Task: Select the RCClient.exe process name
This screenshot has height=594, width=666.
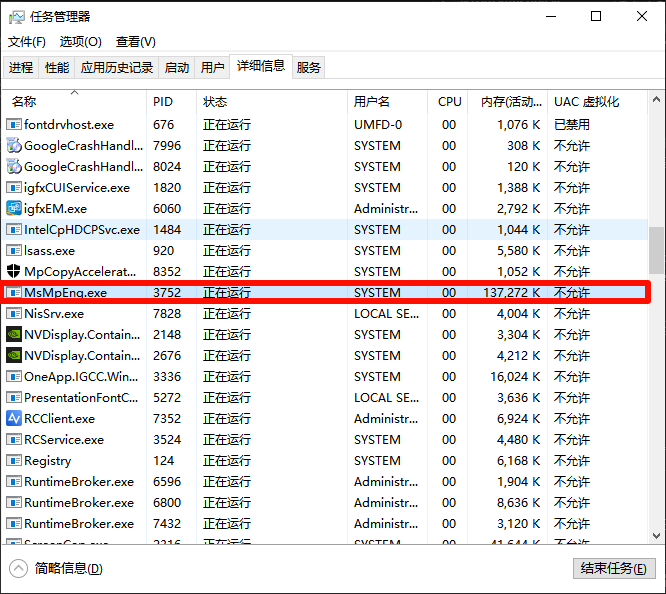Action: (59, 419)
